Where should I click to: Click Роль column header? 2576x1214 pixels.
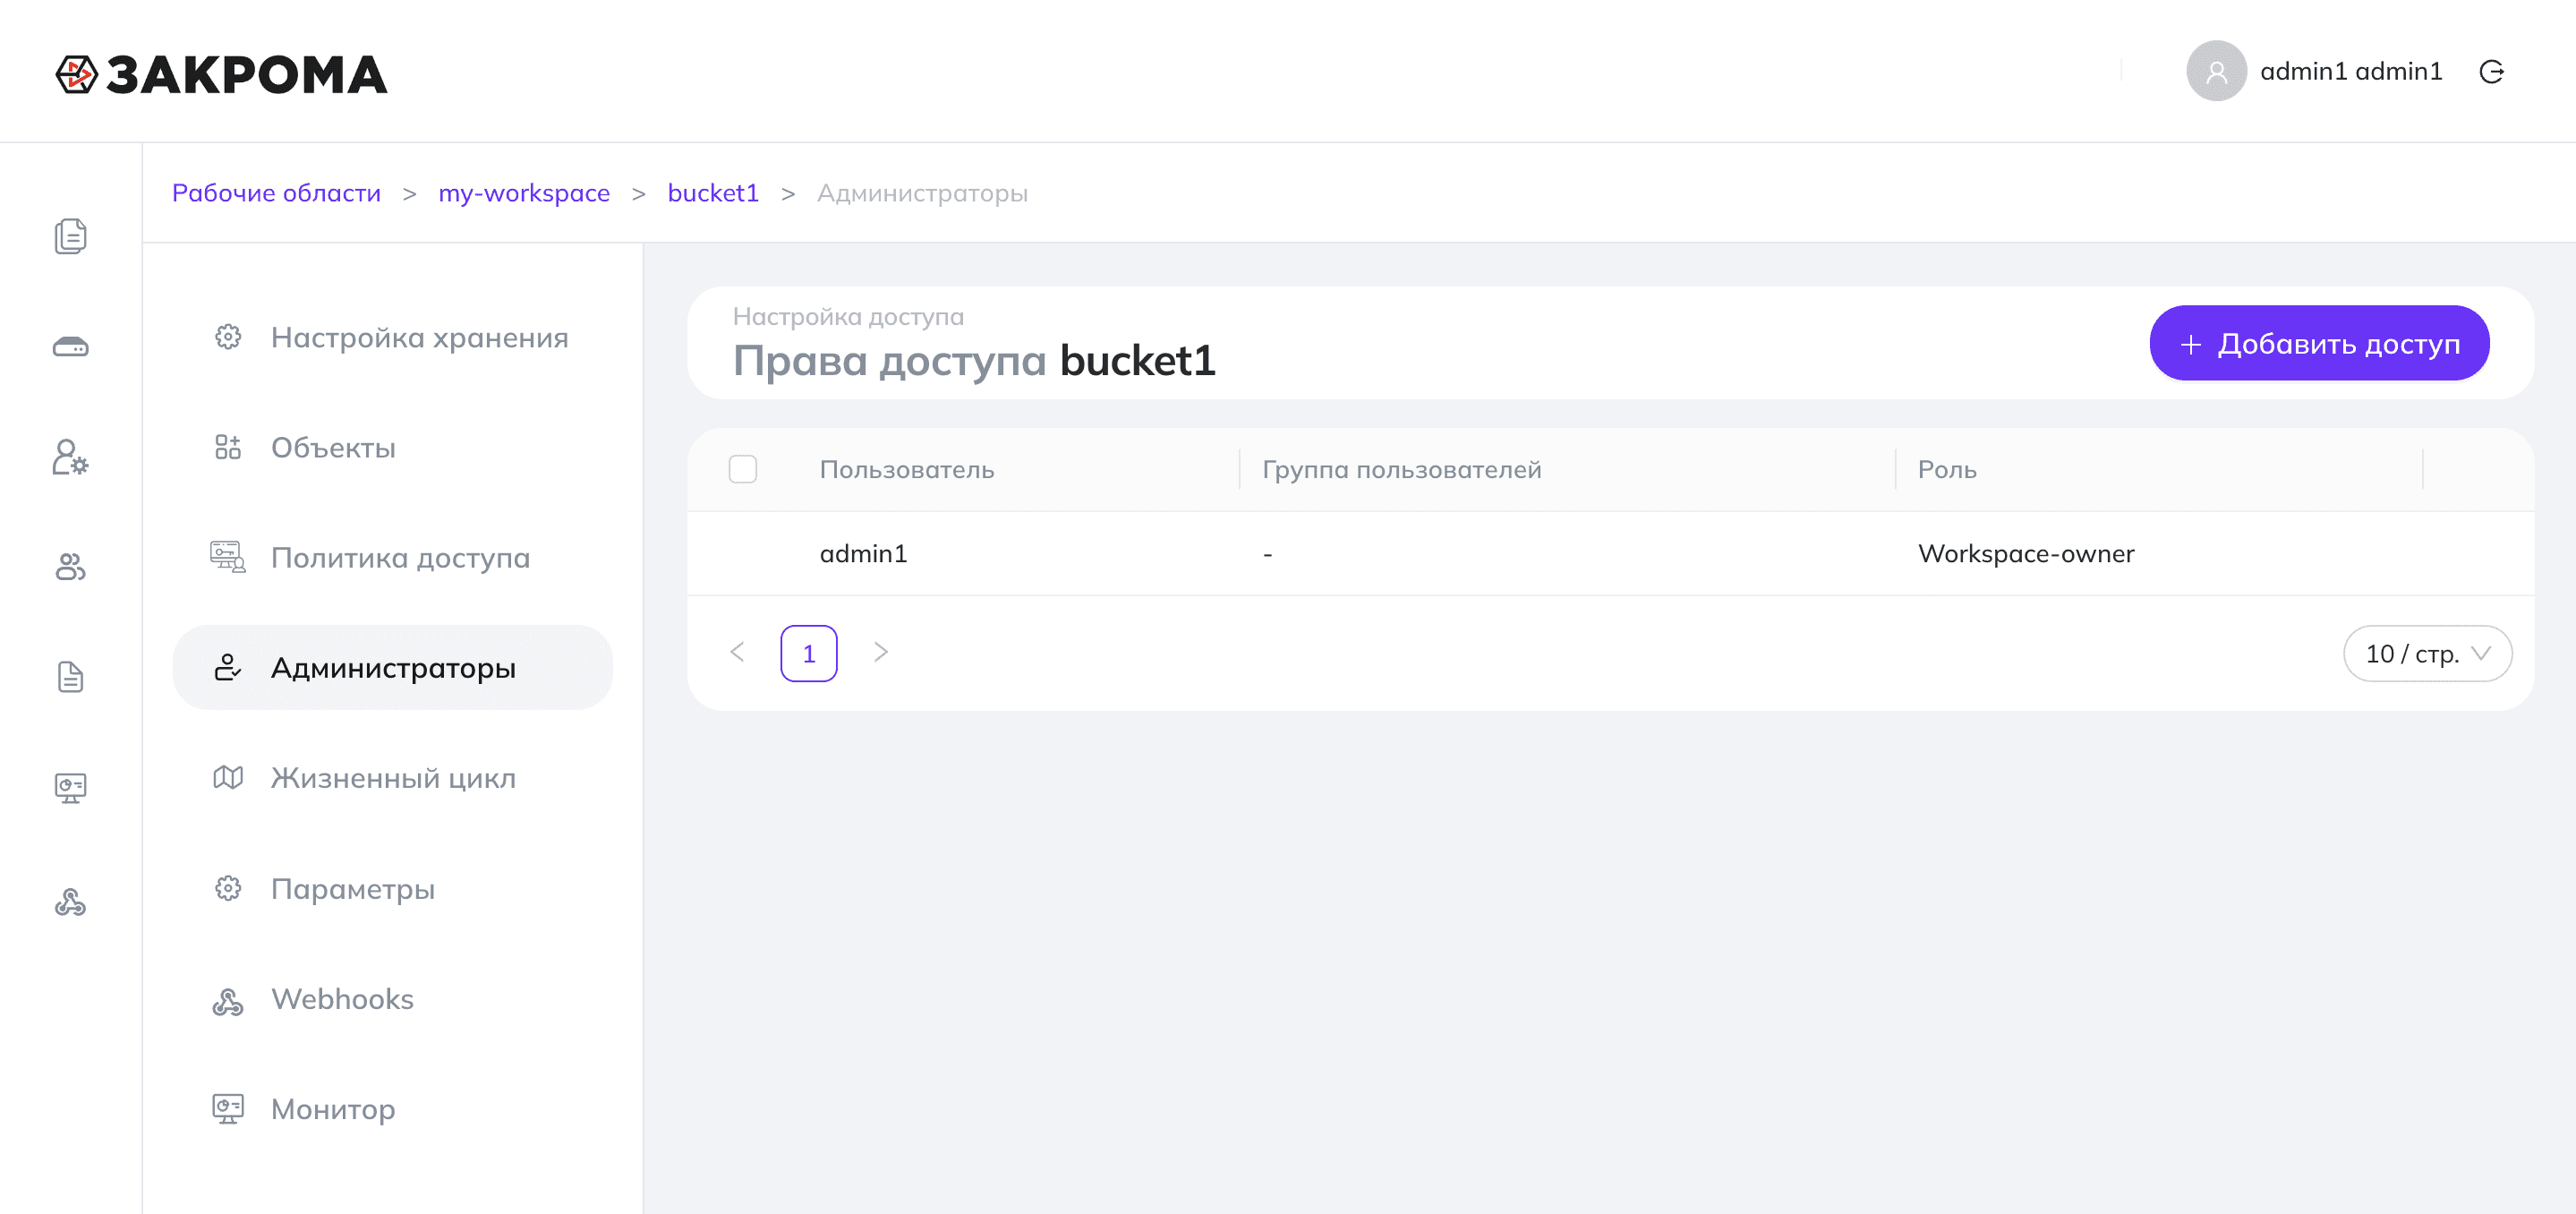tap(1947, 469)
